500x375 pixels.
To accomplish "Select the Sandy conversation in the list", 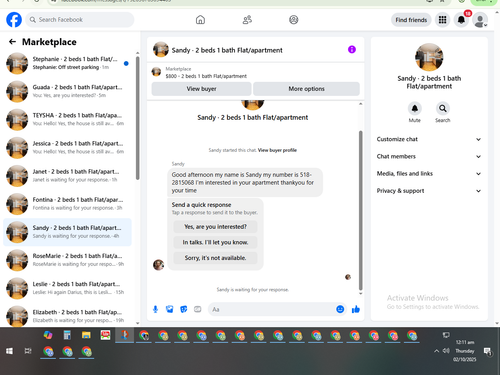I will 67,232.
